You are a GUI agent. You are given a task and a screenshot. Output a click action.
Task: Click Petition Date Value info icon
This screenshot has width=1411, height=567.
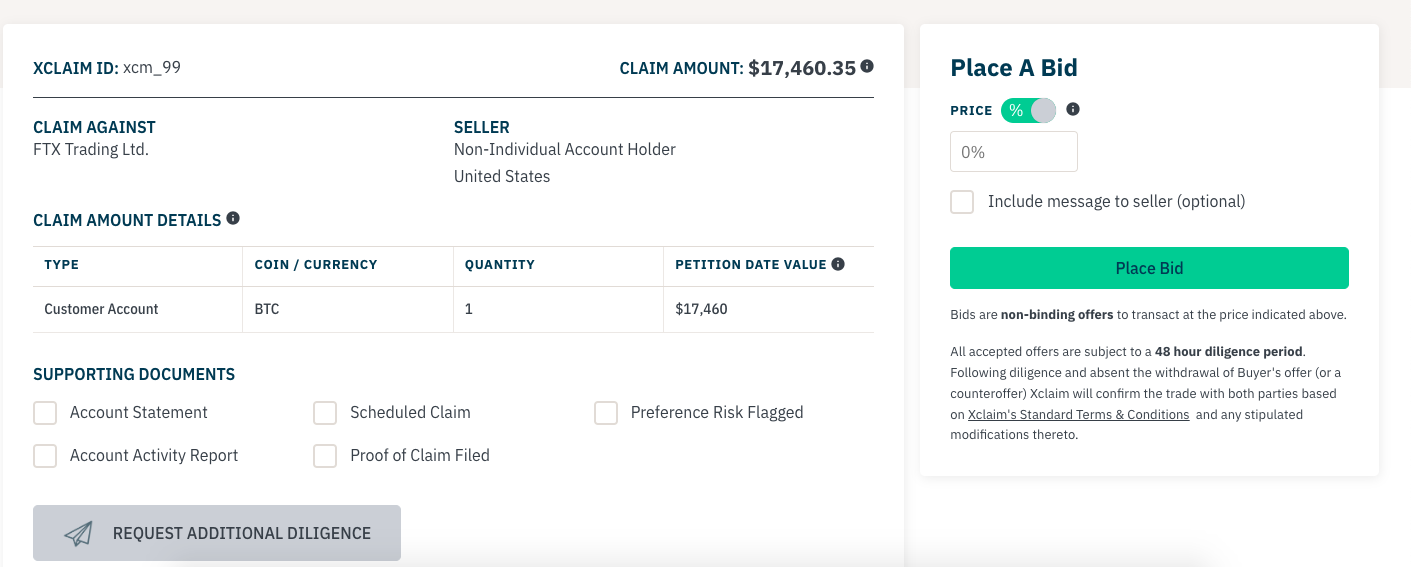pyautogui.click(x=838, y=264)
